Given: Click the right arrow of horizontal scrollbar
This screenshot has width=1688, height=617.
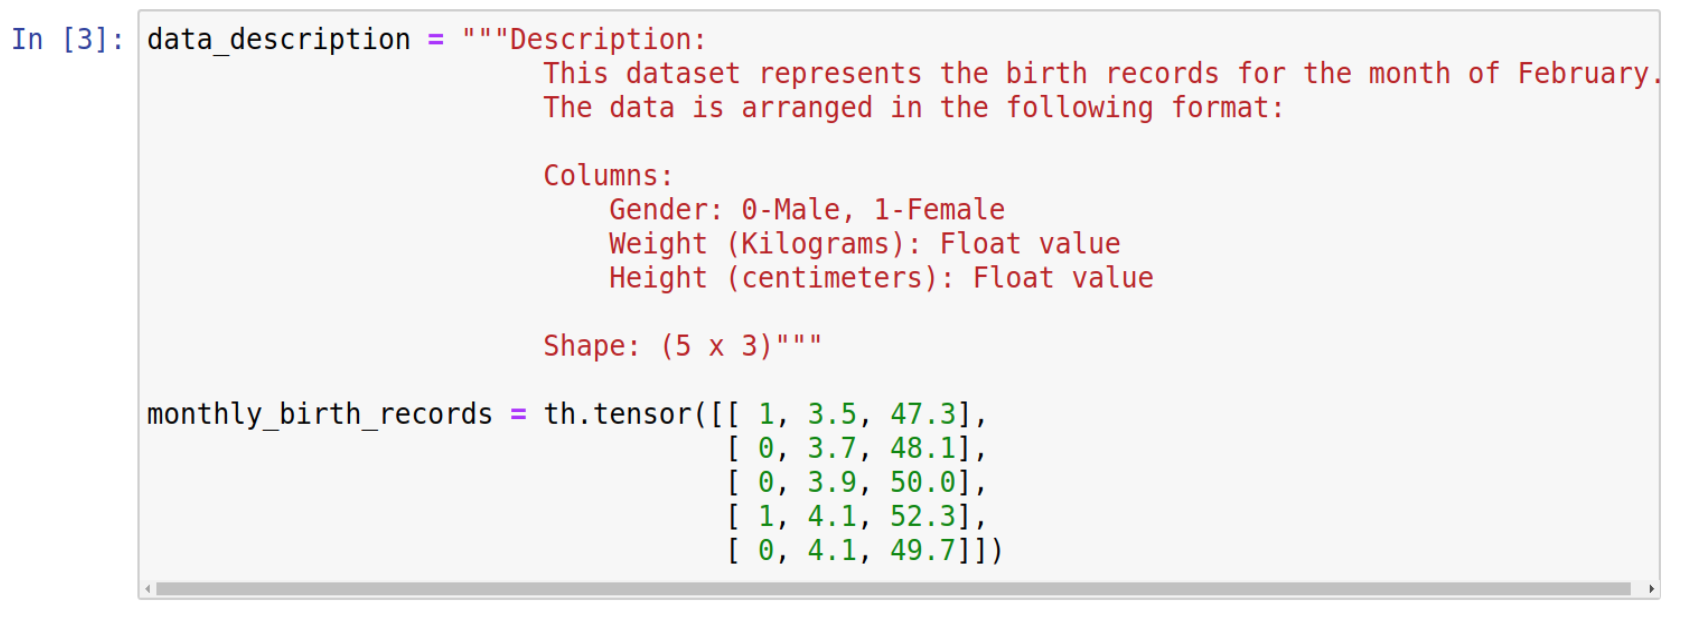Looking at the screenshot, I should (x=1651, y=589).
